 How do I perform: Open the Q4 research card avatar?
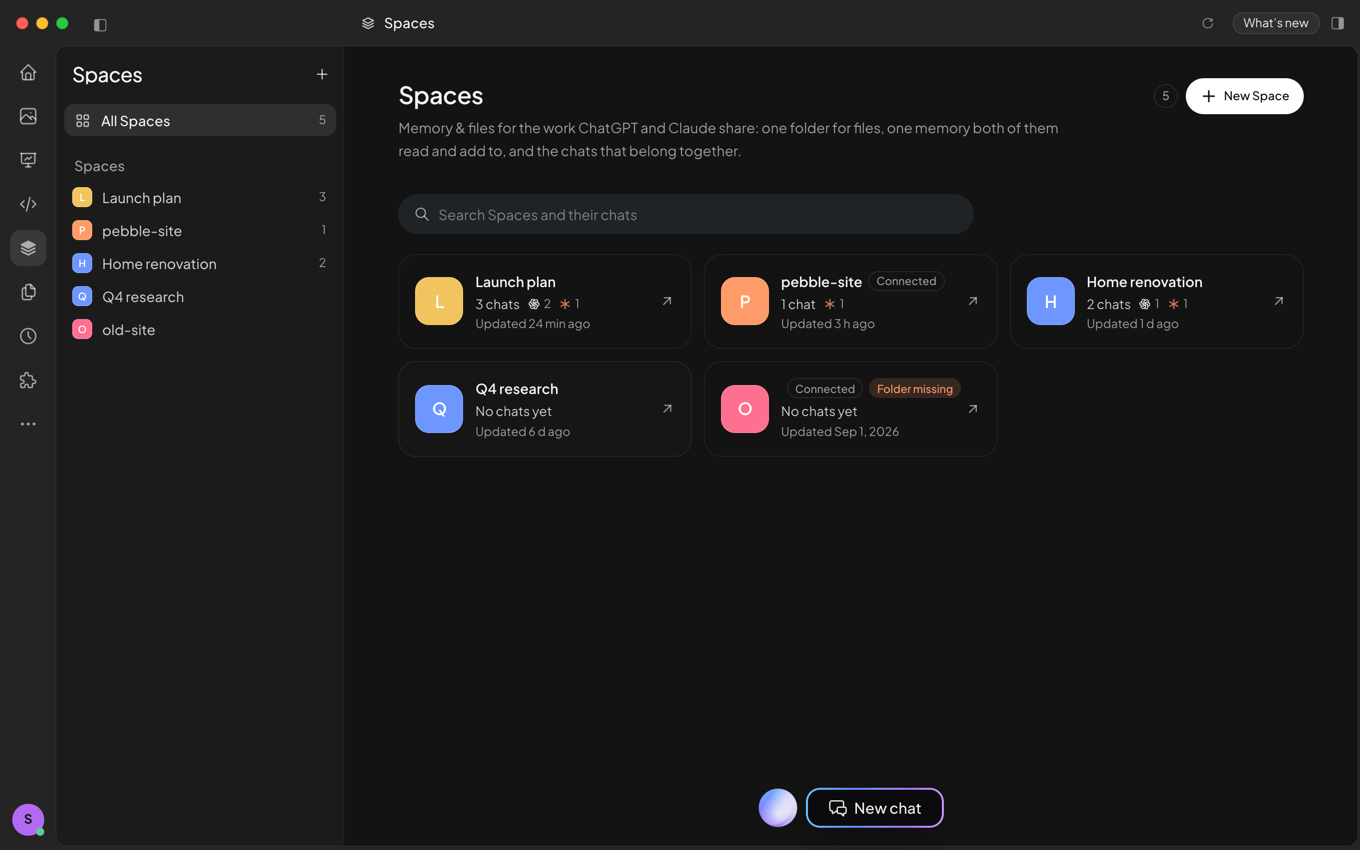click(x=439, y=409)
